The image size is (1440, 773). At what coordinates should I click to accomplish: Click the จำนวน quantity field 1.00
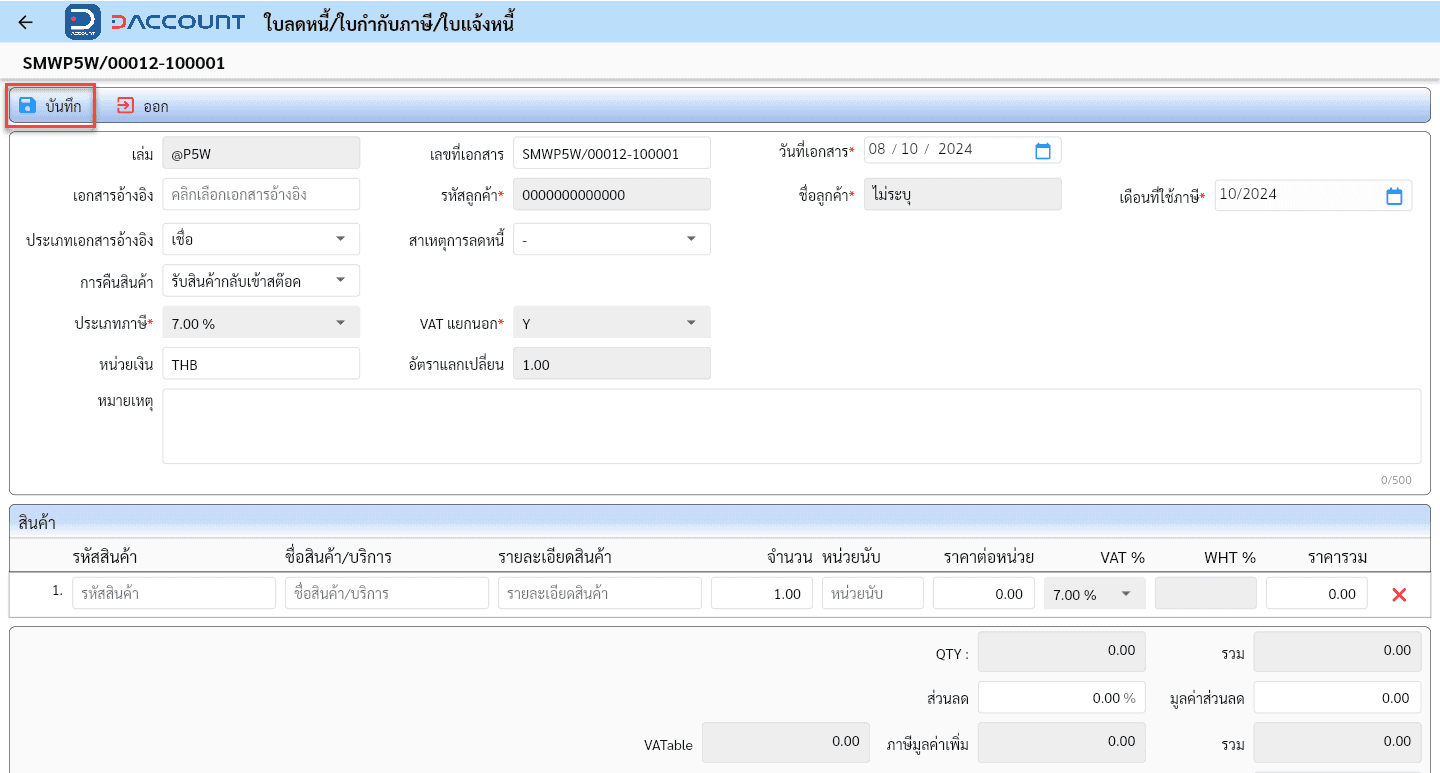coord(762,593)
